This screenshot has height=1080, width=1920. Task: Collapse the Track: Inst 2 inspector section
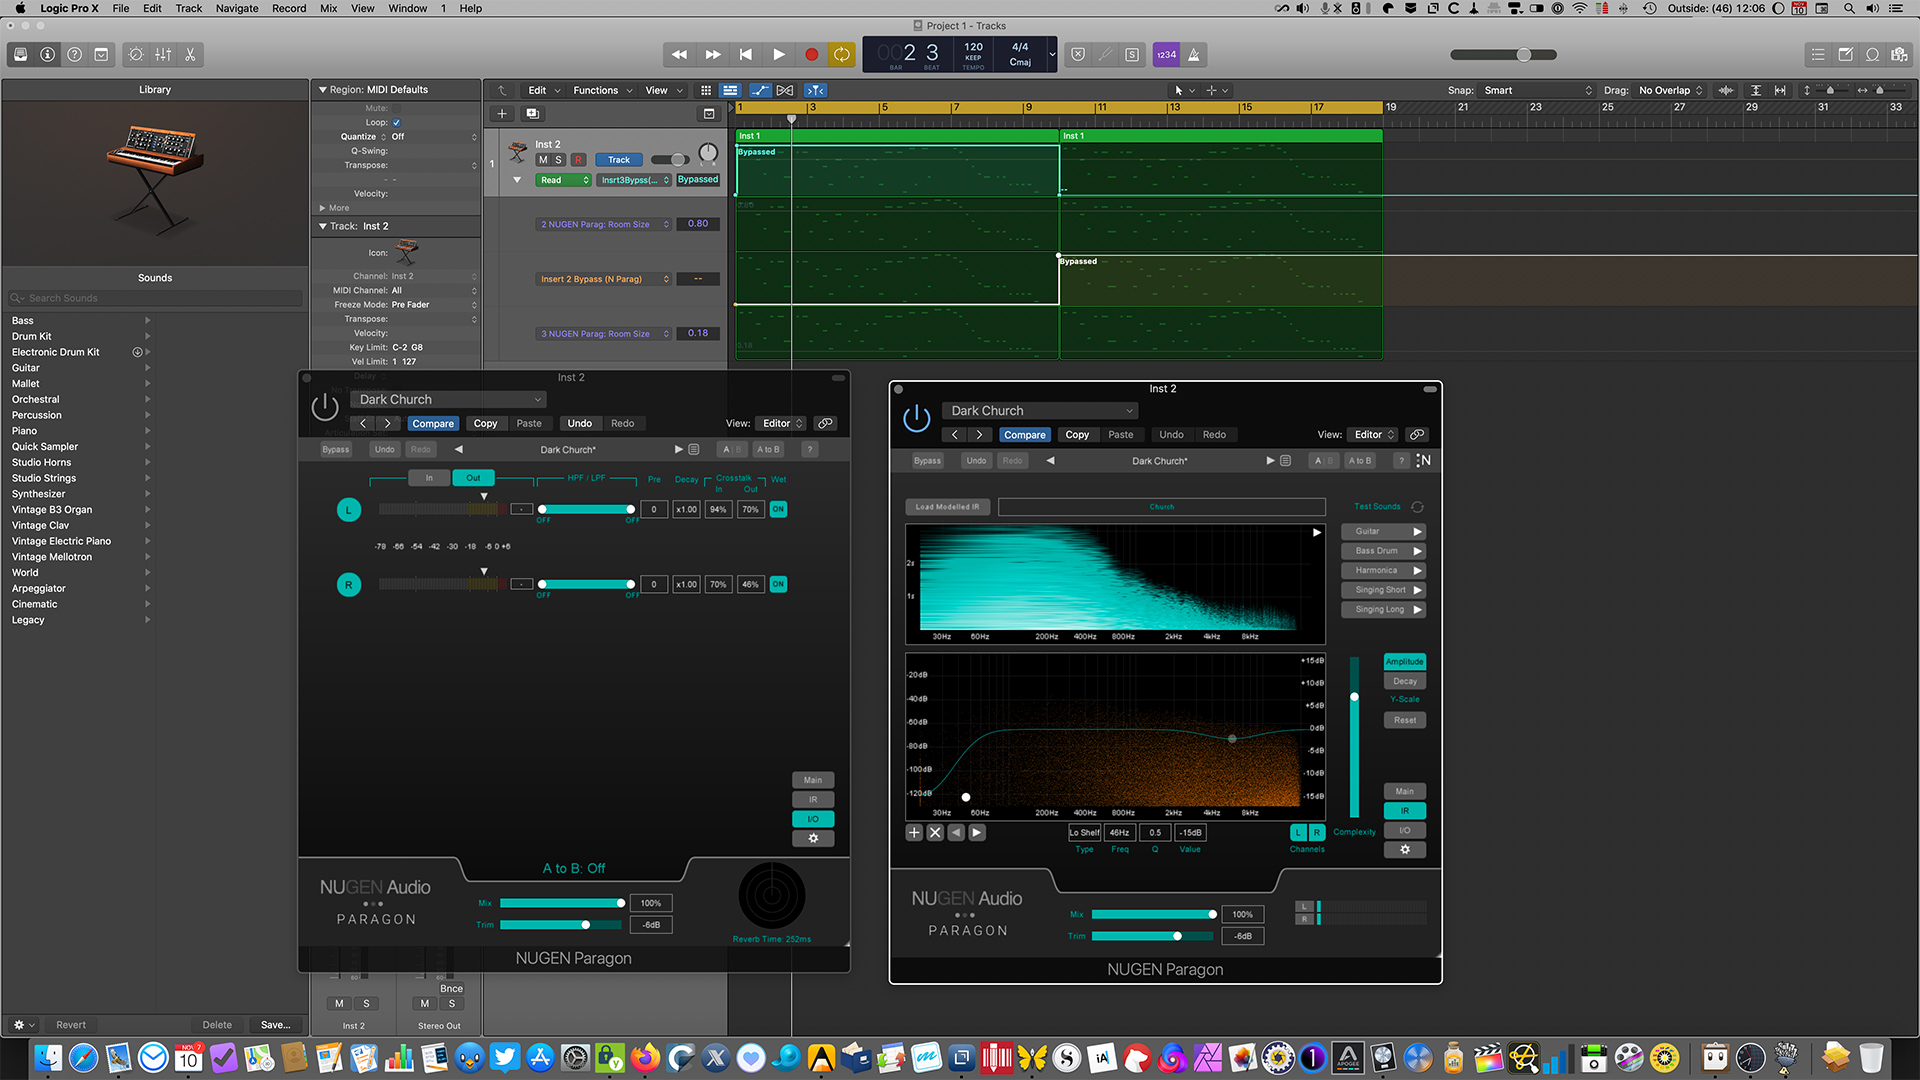tap(323, 226)
